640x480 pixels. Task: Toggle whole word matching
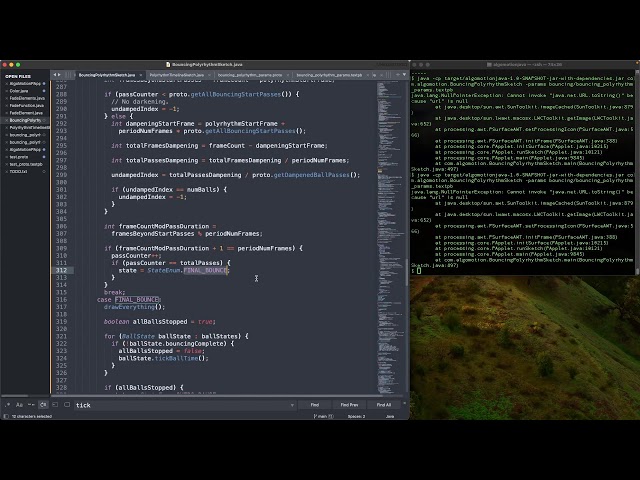31,405
